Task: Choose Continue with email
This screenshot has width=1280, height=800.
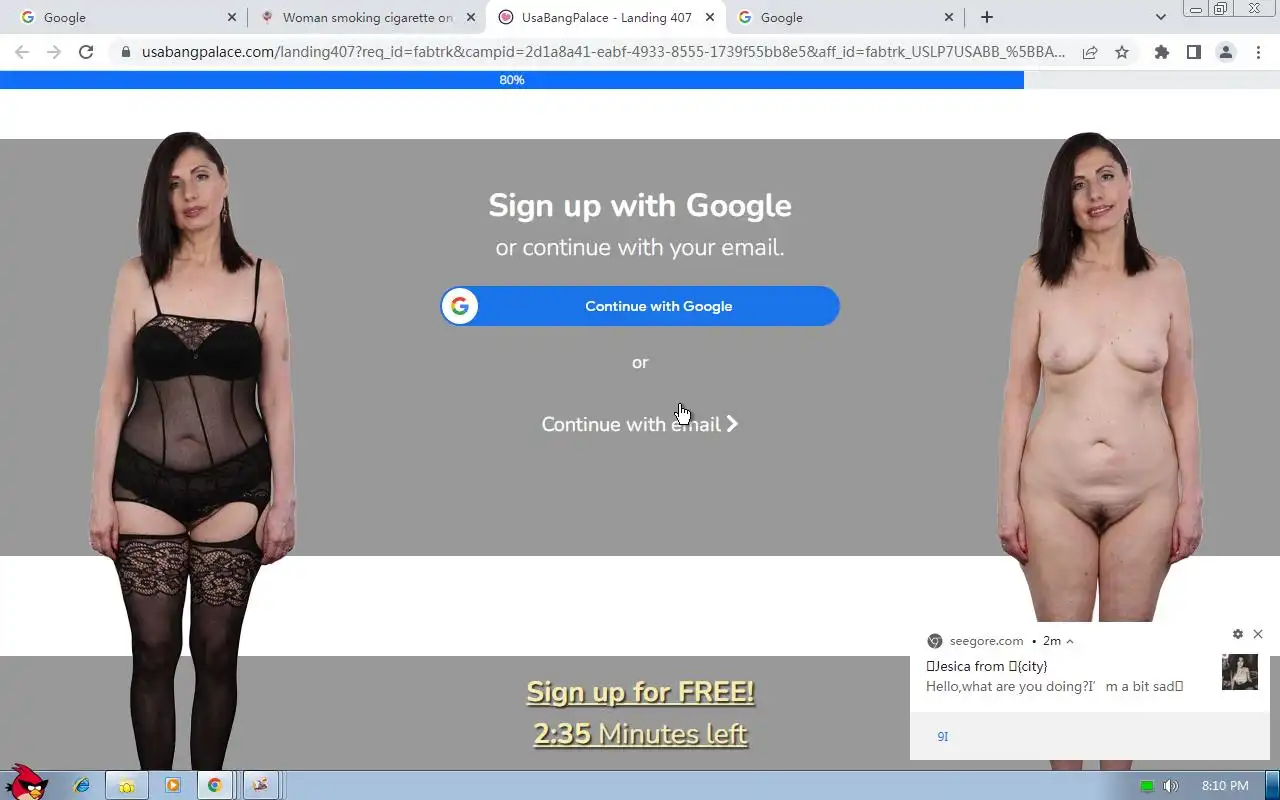Action: pyautogui.click(x=640, y=424)
